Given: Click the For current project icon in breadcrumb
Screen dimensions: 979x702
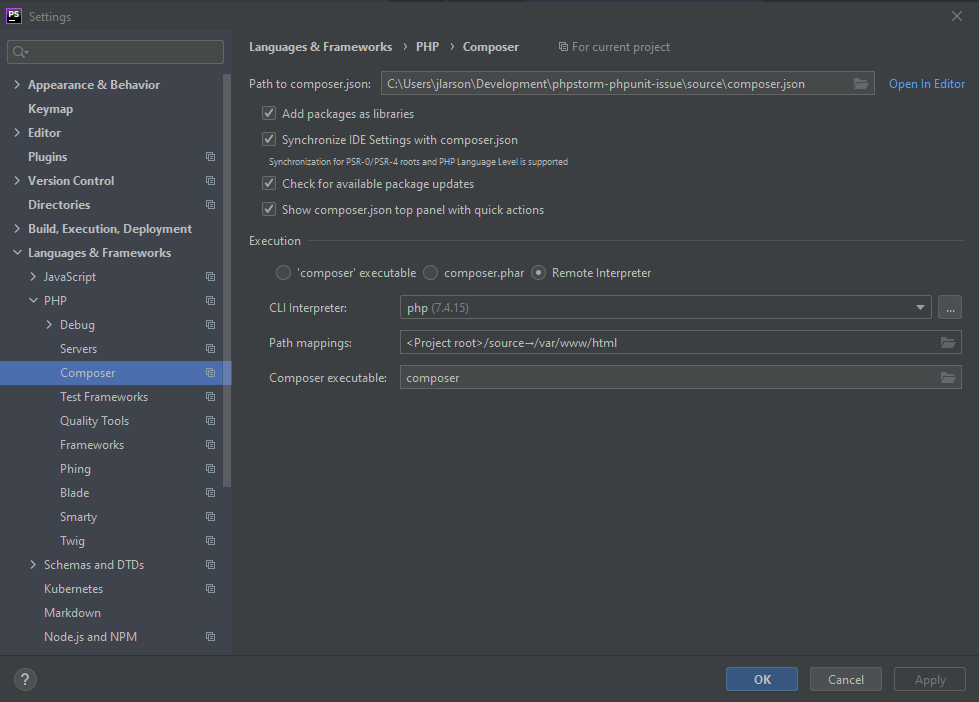Looking at the screenshot, I should point(563,47).
